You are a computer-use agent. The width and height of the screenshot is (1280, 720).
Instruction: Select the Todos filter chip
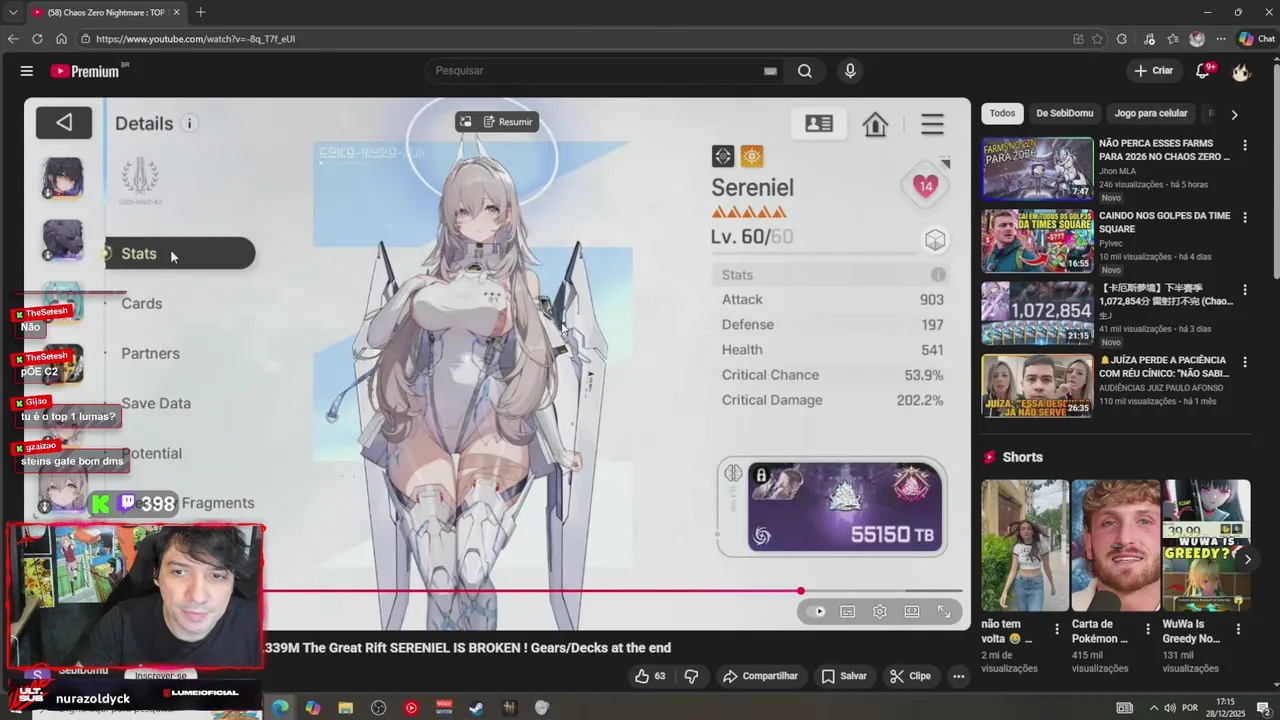click(x=1002, y=113)
